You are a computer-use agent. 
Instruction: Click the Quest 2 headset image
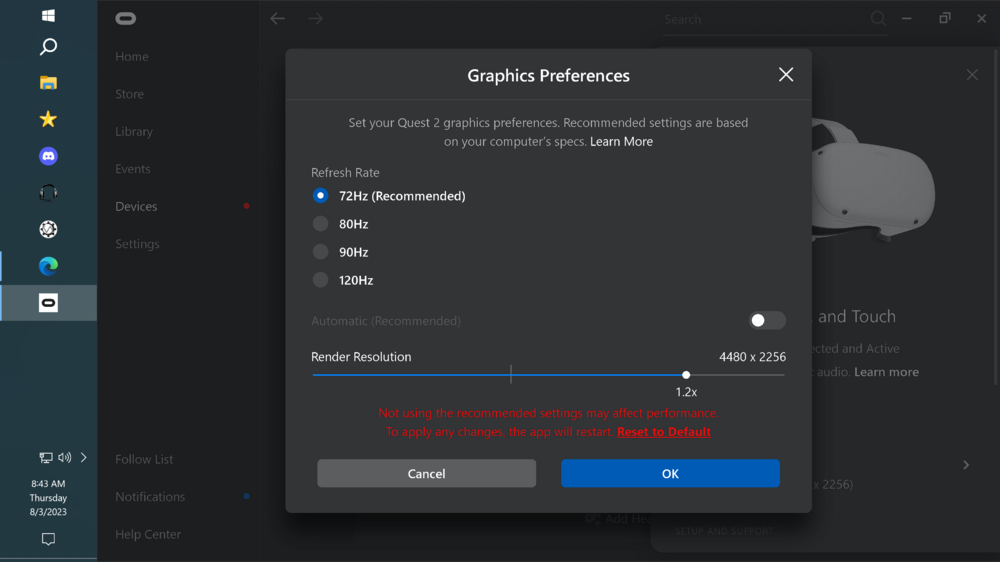click(872, 181)
